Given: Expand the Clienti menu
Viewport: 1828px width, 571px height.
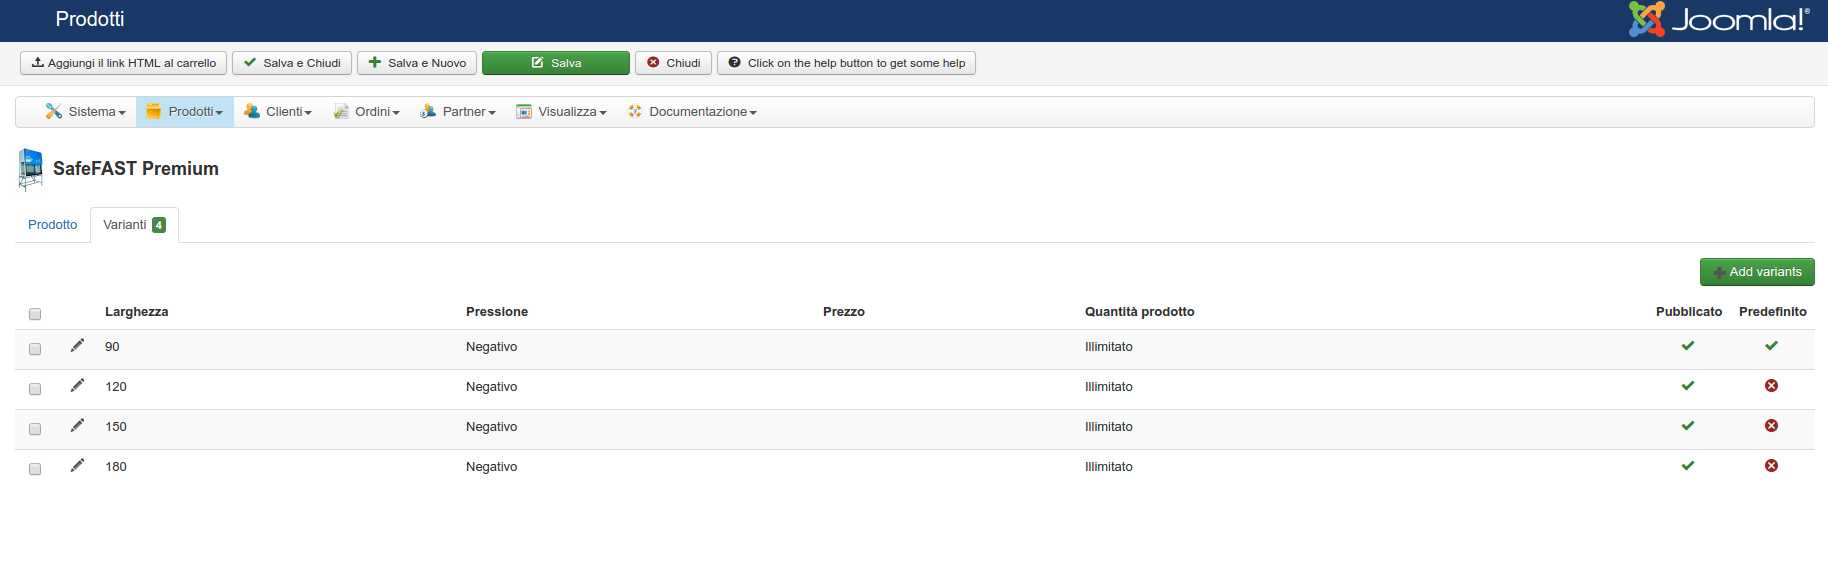Looking at the screenshot, I should coord(278,112).
